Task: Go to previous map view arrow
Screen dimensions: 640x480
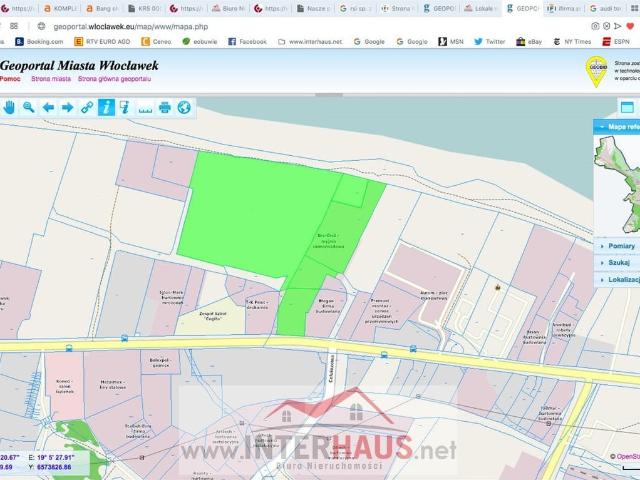Action: click(x=48, y=107)
